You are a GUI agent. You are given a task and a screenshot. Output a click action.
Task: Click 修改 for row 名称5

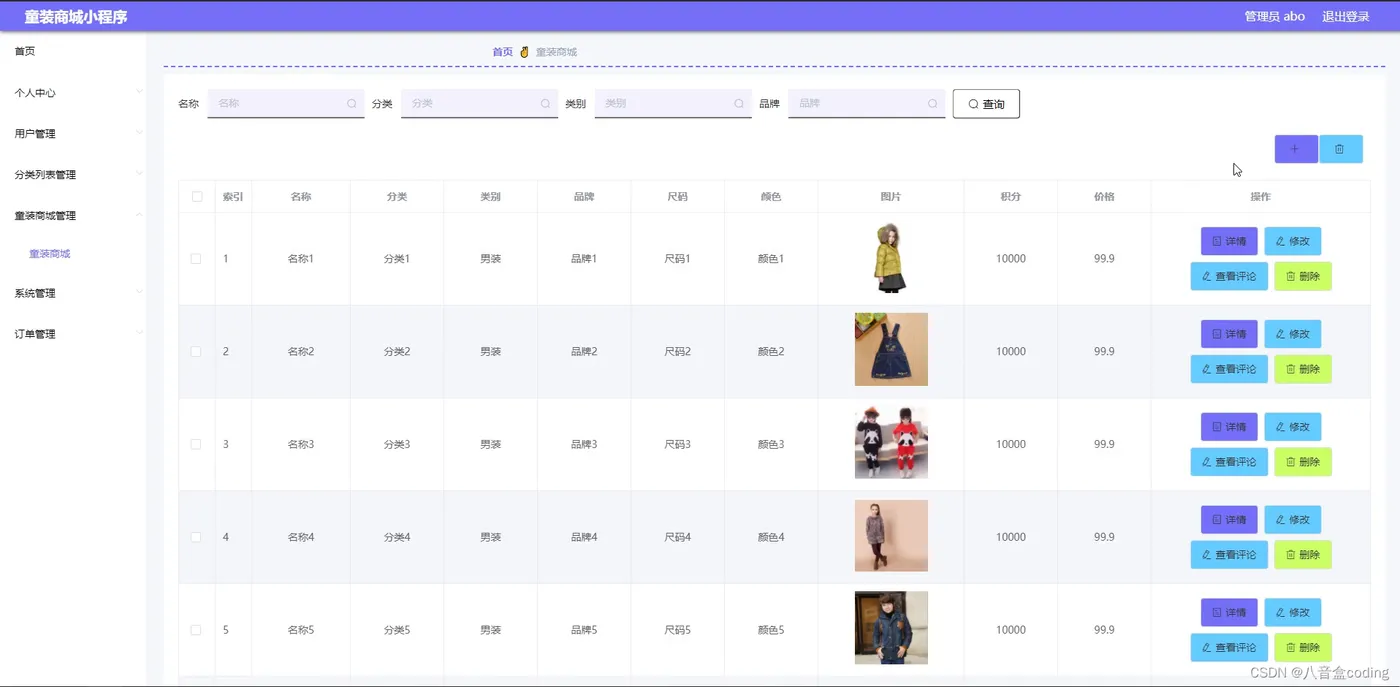tap(1293, 612)
